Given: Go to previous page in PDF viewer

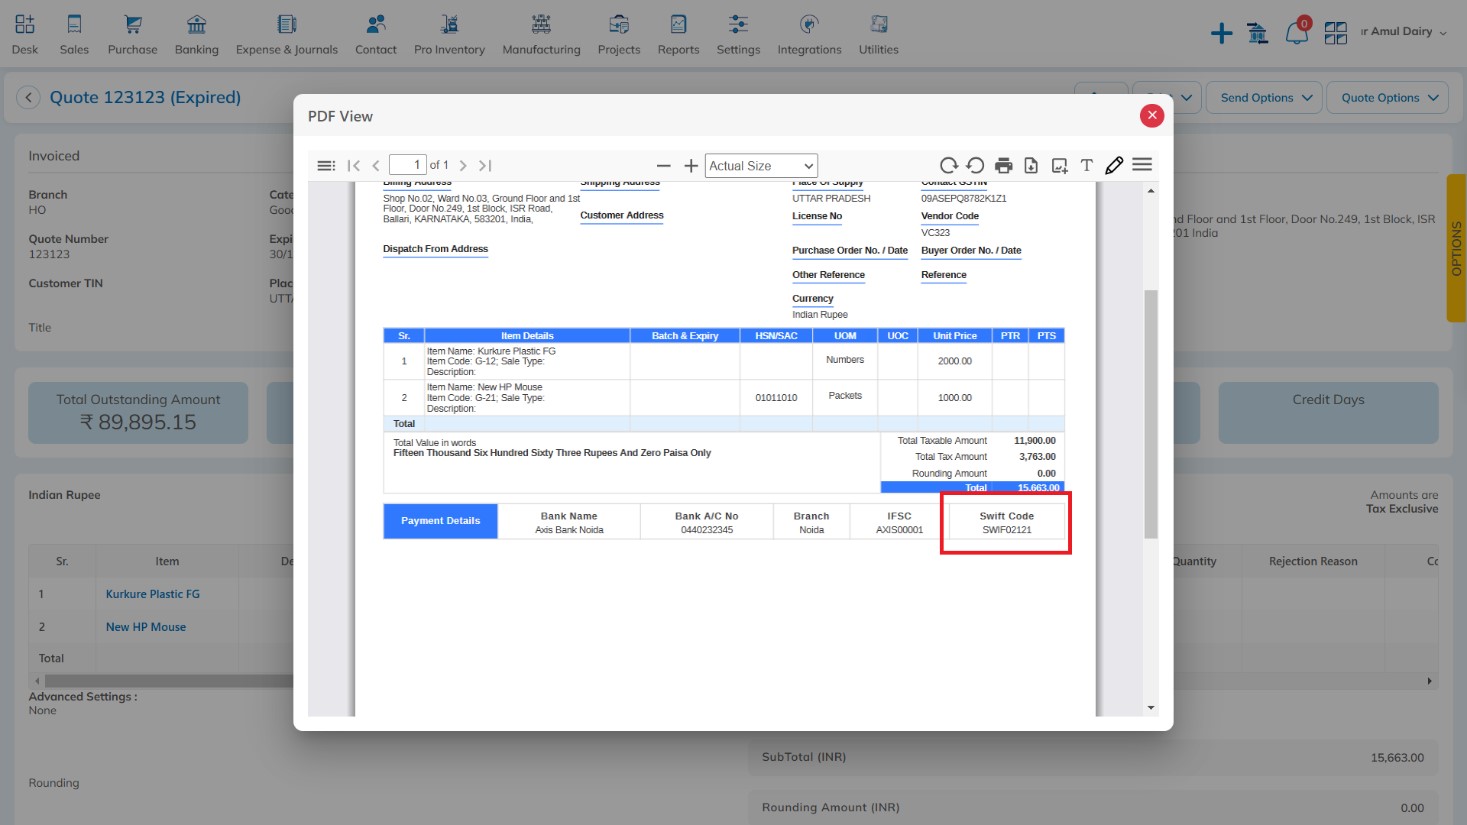Looking at the screenshot, I should pyautogui.click(x=376, y=165).
